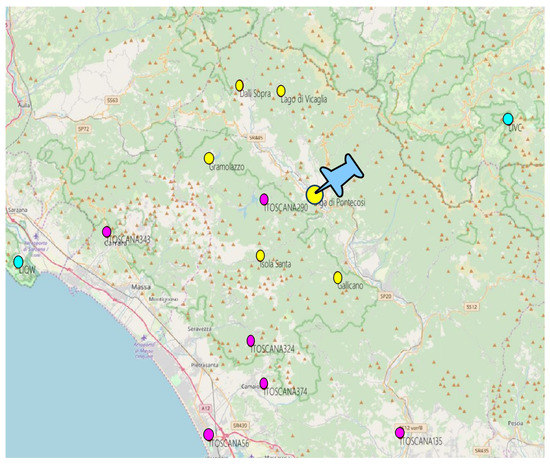Click the Pietrasanta town label
Image resolution: width=550 pixels, height=464 pixels.
tap(204, 365)
